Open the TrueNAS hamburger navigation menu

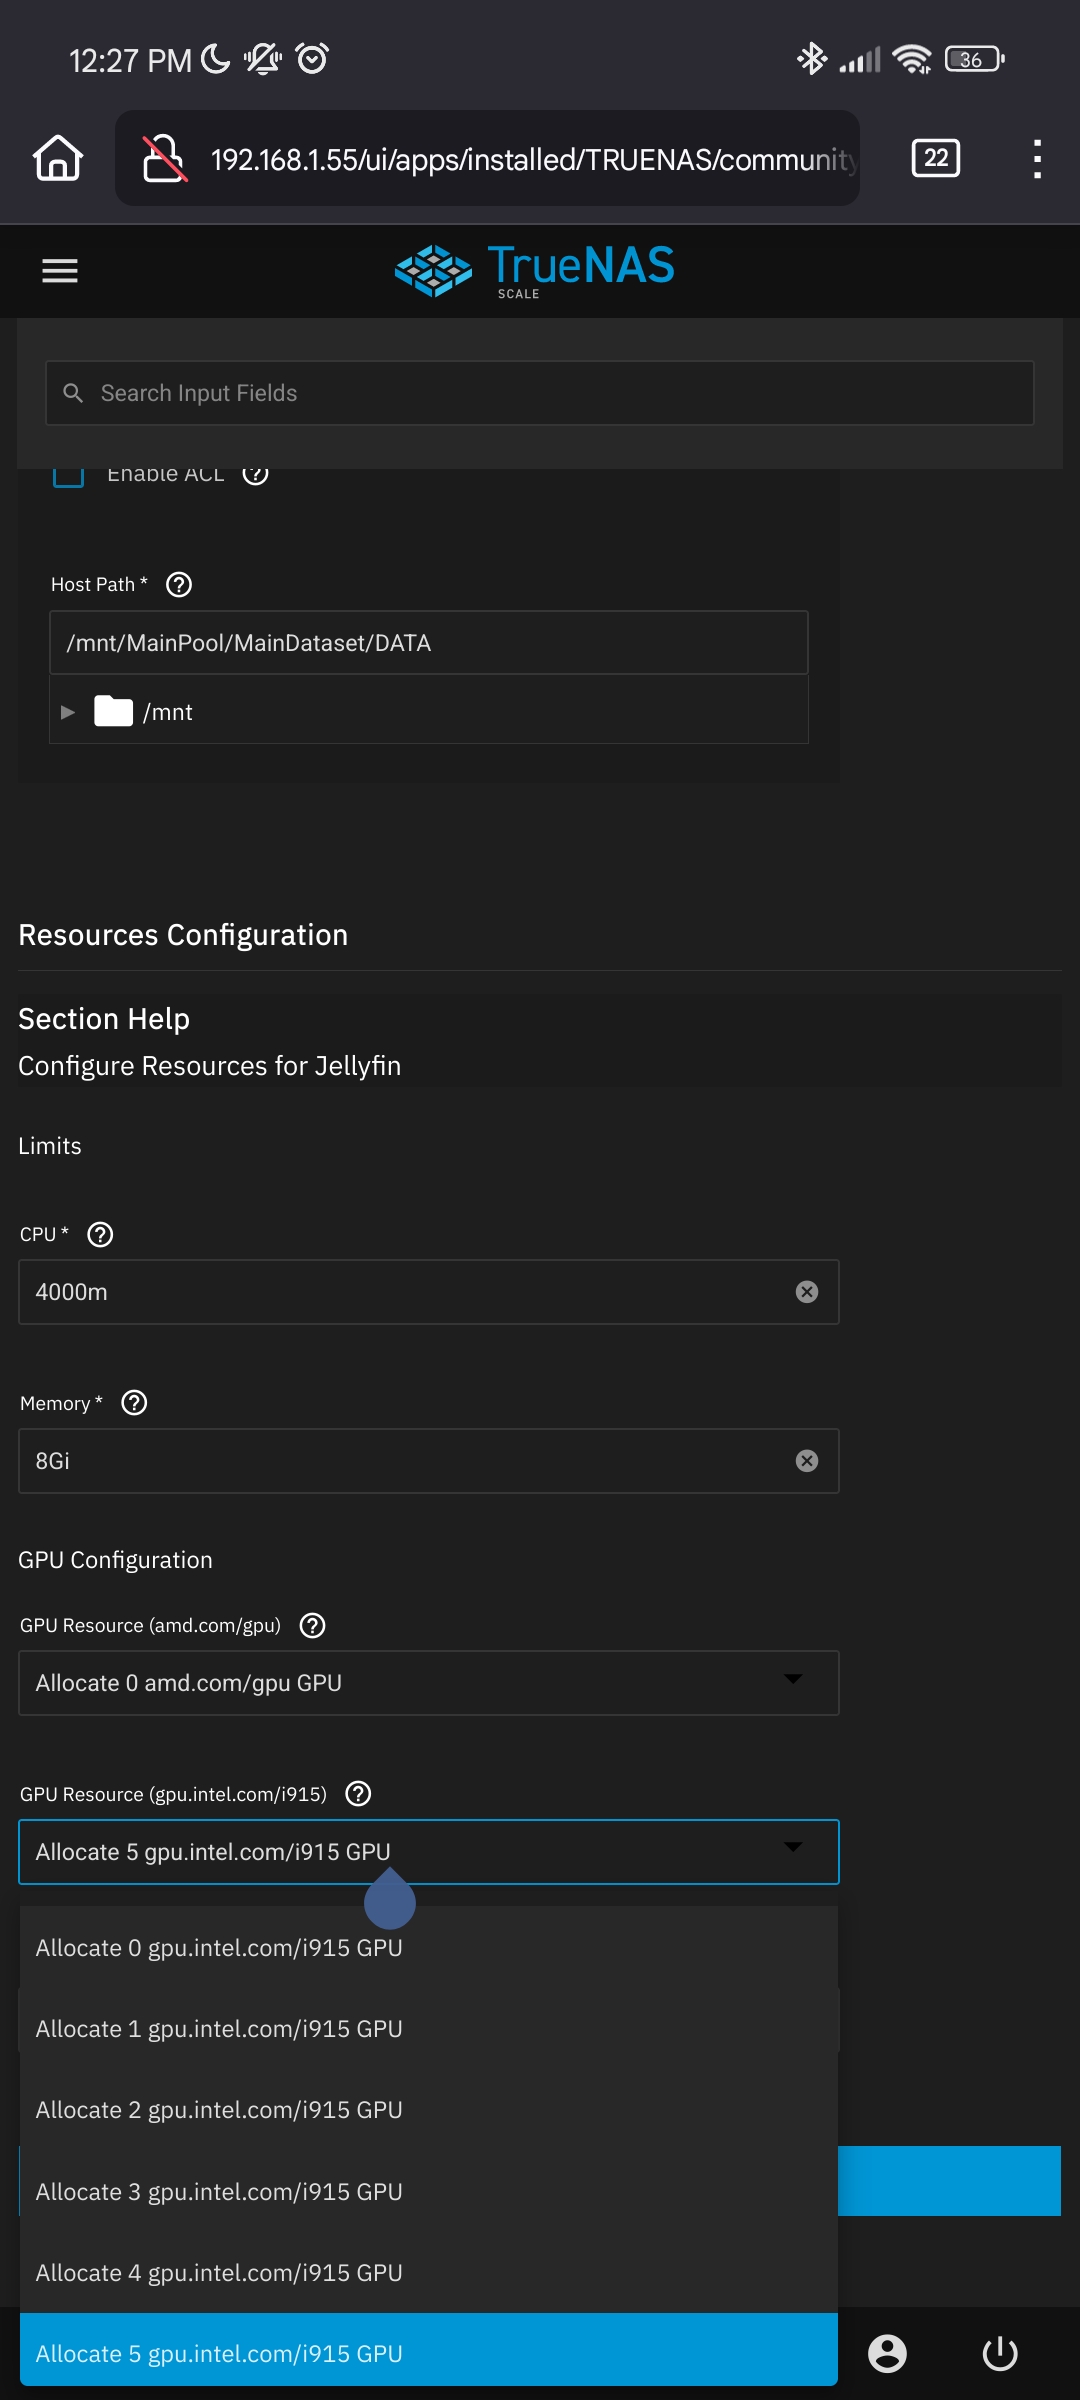pyautogui.click(x=60, y=270)
